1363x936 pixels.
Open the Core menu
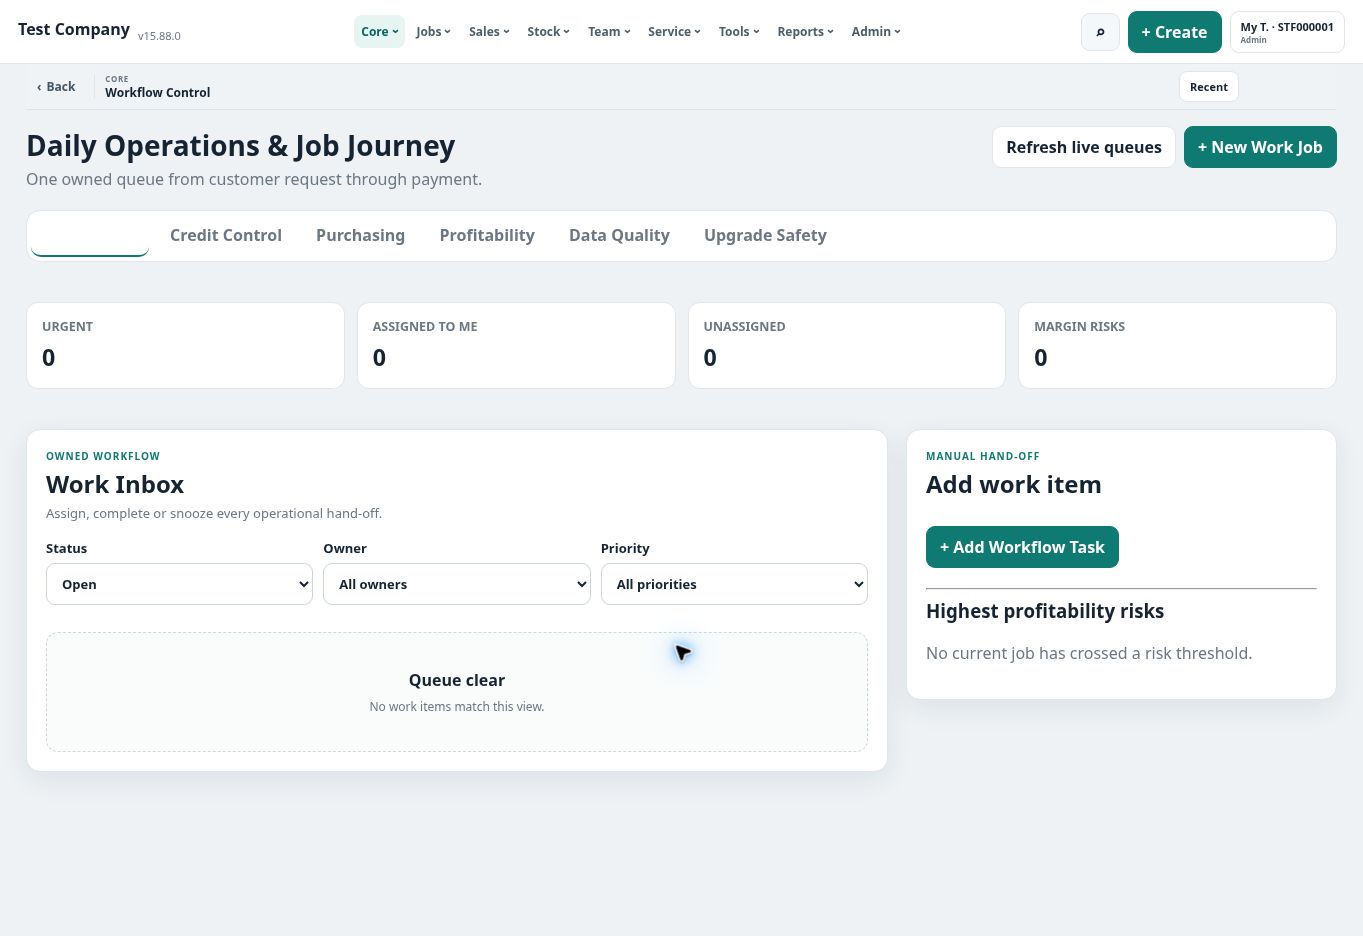(x=379, y=32)
